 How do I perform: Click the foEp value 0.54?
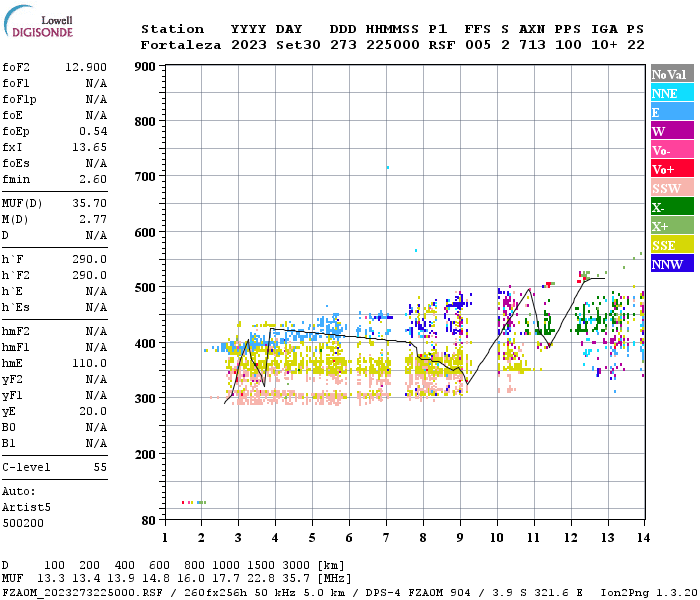pyautogui.click(x=93, y=131)
